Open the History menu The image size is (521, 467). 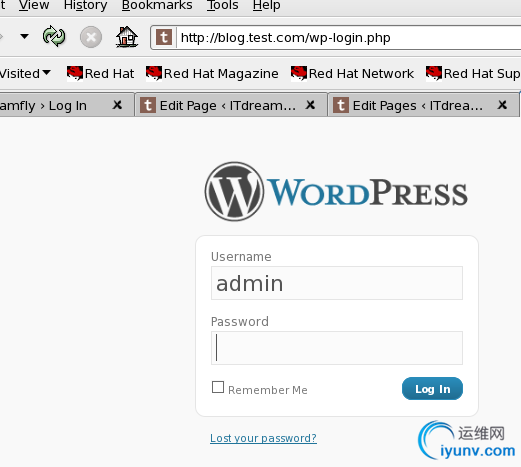point(85,5)
